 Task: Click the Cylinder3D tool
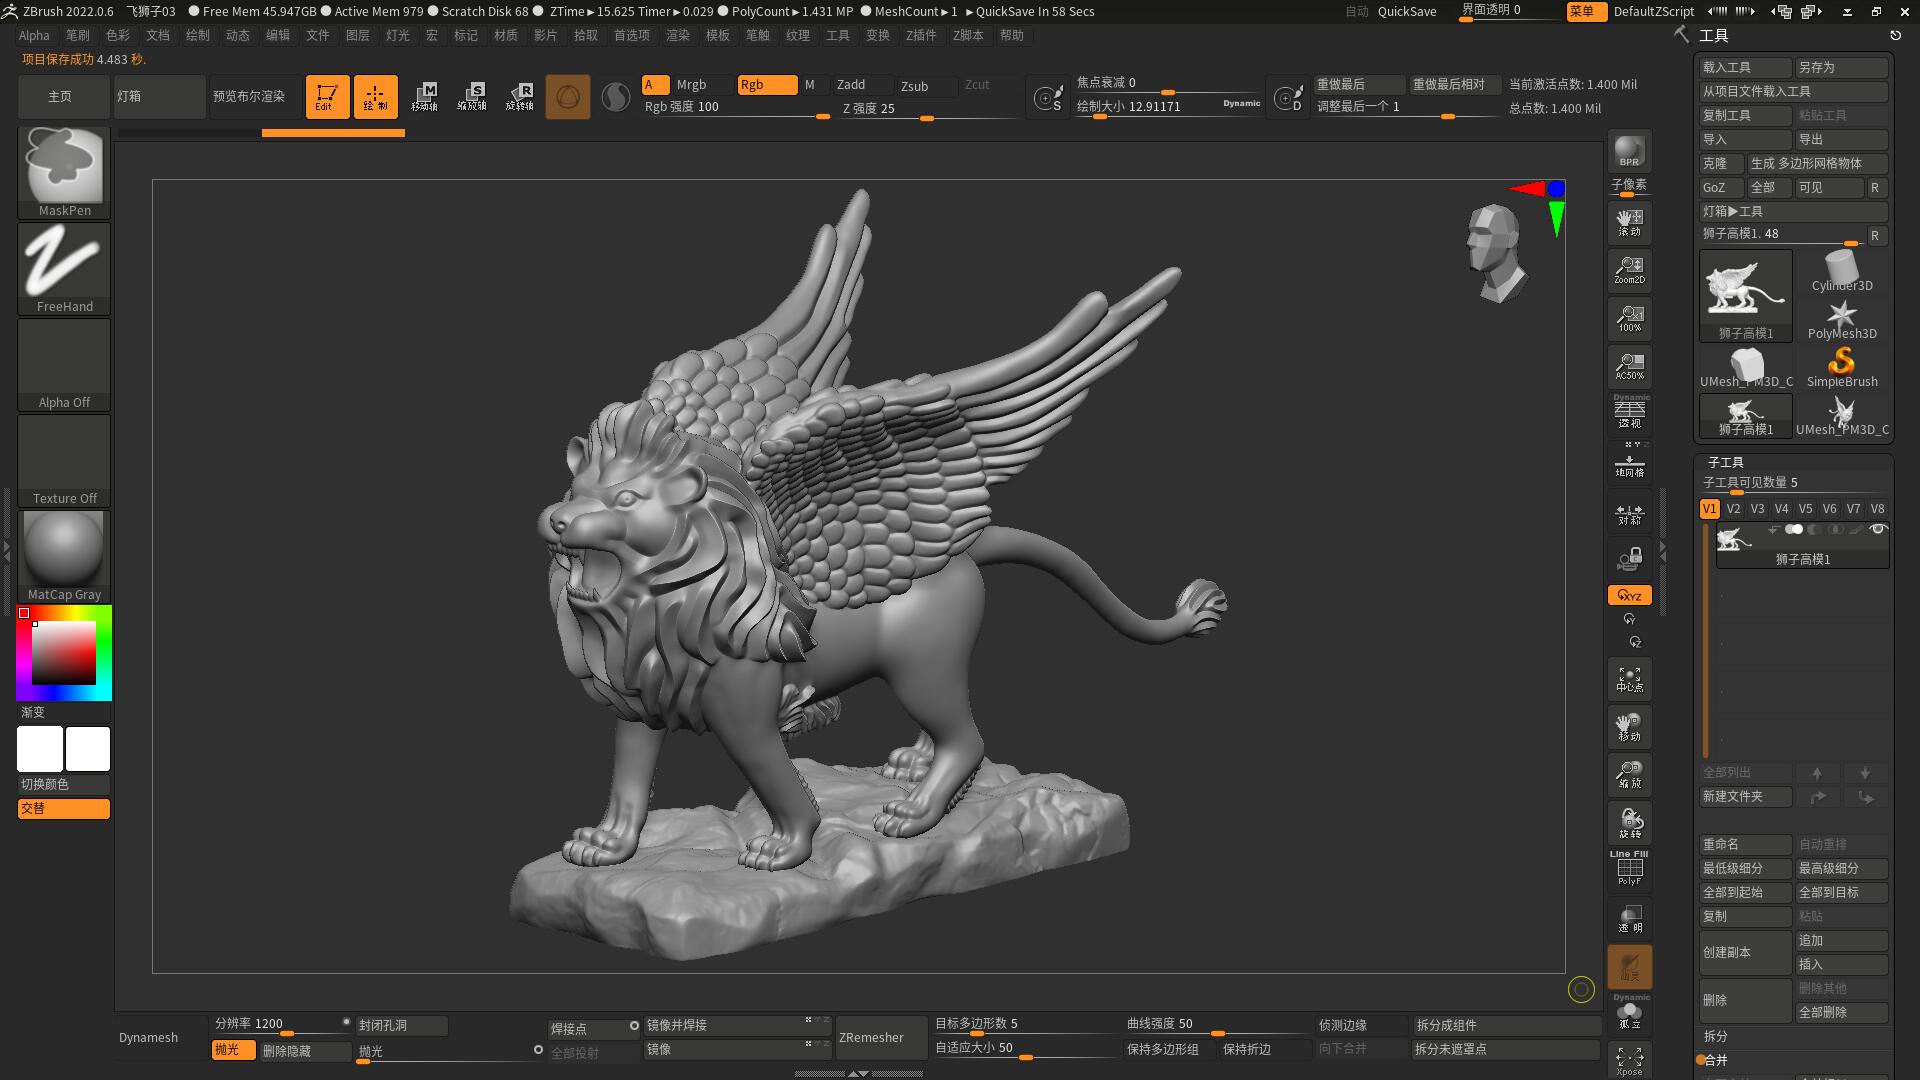(1841, 265)
